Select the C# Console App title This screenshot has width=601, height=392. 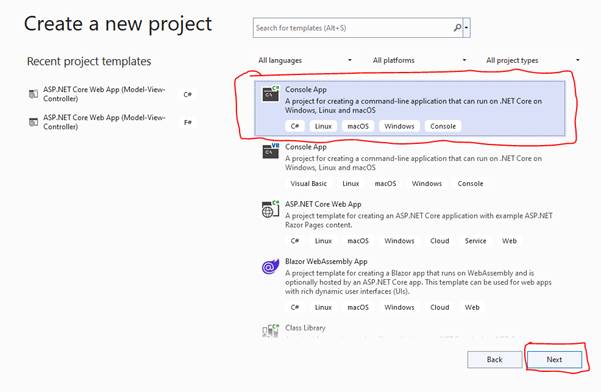pyautogui.click(x=305, y=89)
